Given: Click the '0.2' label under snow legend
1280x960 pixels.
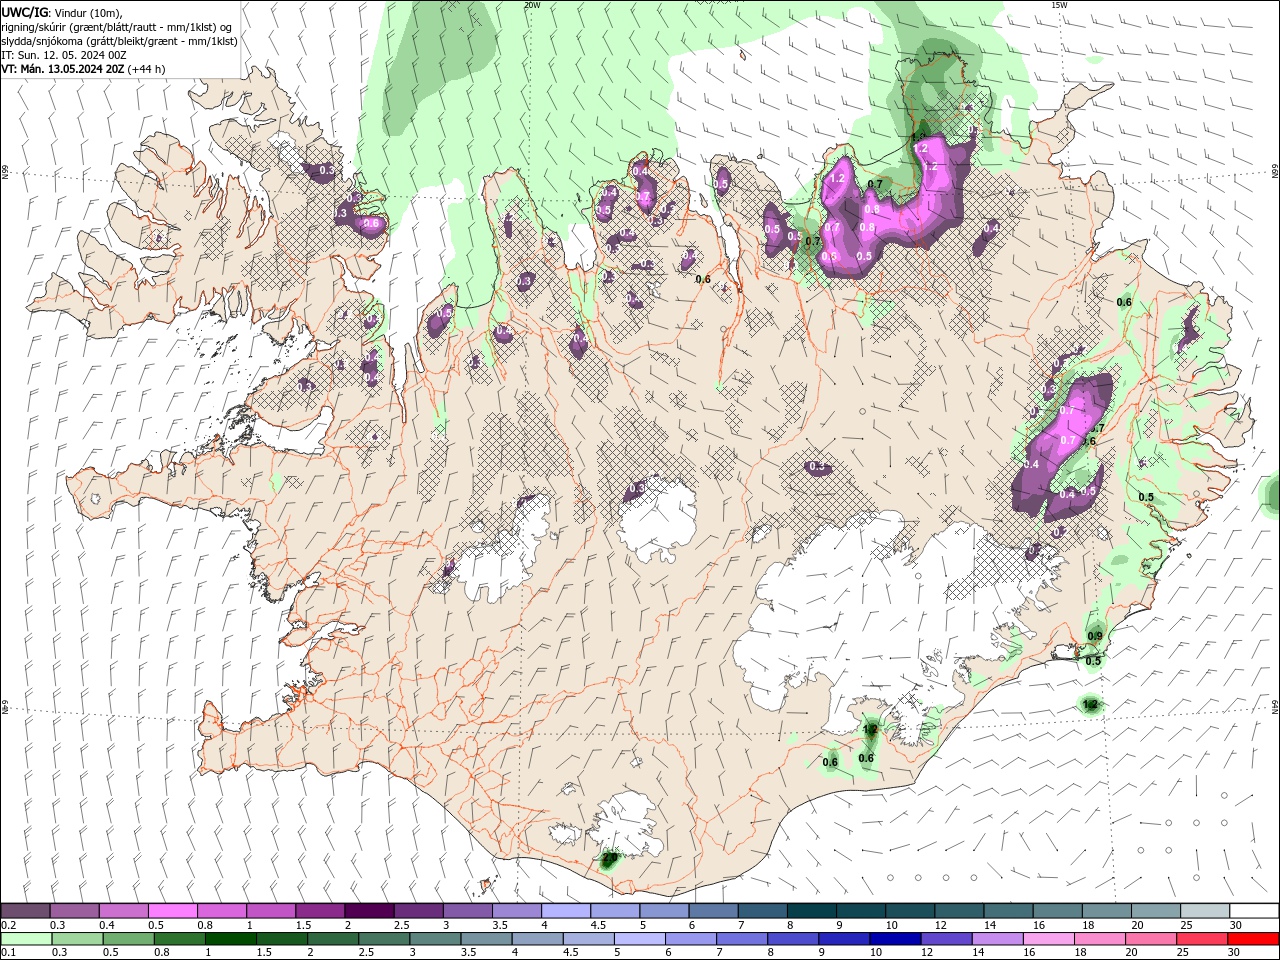Looking at the screenshot, I should point(8,925).
